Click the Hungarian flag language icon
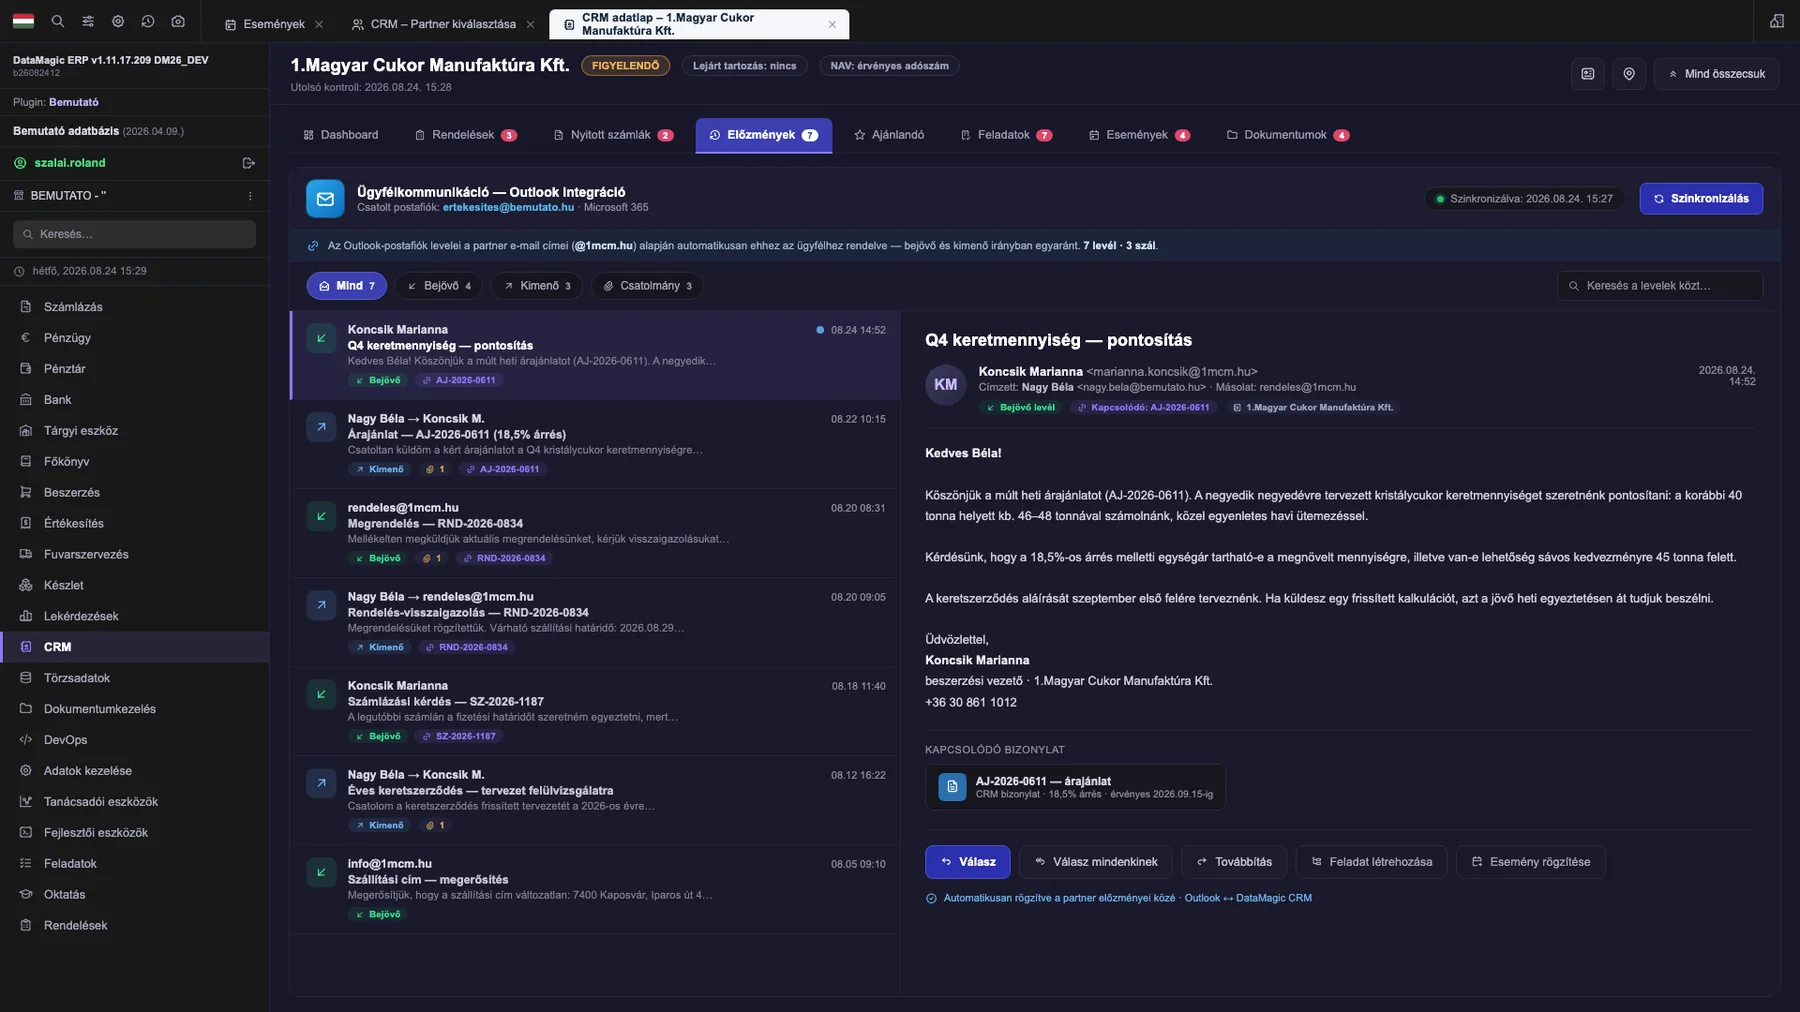This screenshot has width=1800, height=1012. click(23, 21)
